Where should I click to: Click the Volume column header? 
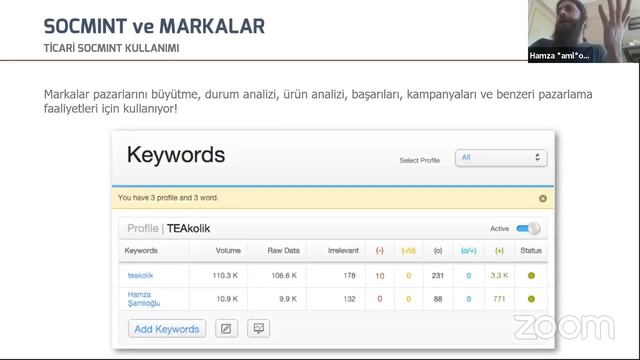[x=228, y=251]
